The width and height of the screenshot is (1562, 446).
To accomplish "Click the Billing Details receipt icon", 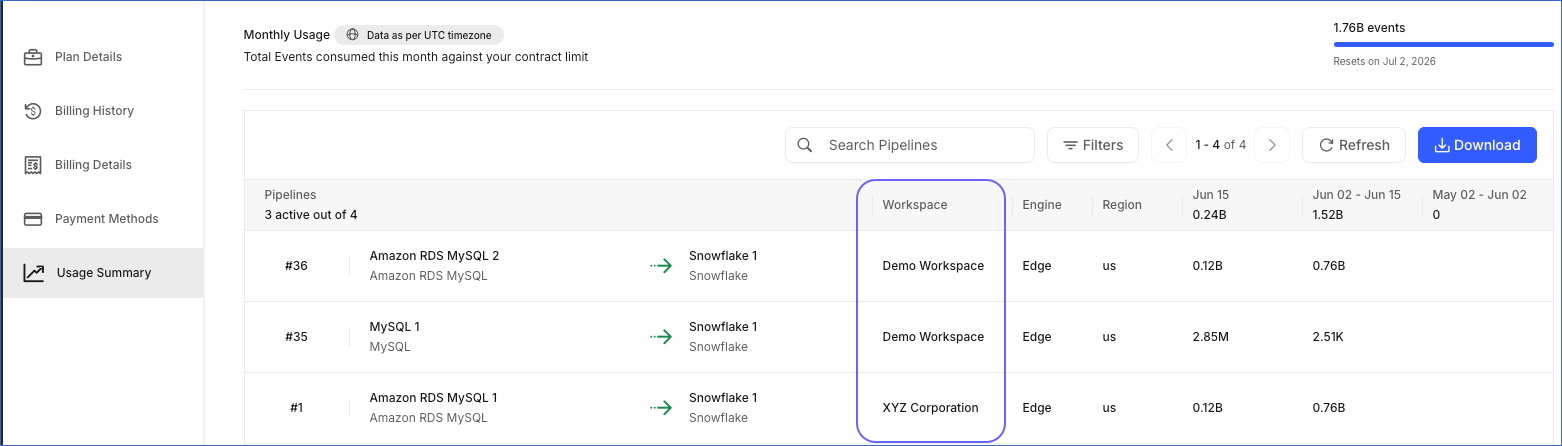I will pyautogui.click(x=33, y=165).
